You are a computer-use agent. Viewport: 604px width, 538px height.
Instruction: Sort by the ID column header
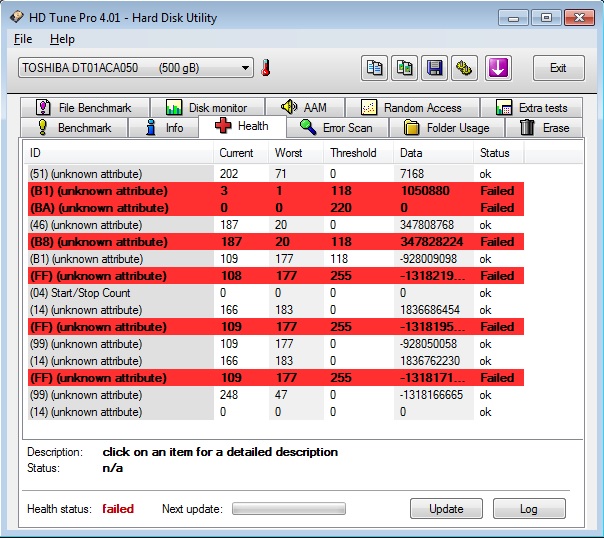(119, 153)
